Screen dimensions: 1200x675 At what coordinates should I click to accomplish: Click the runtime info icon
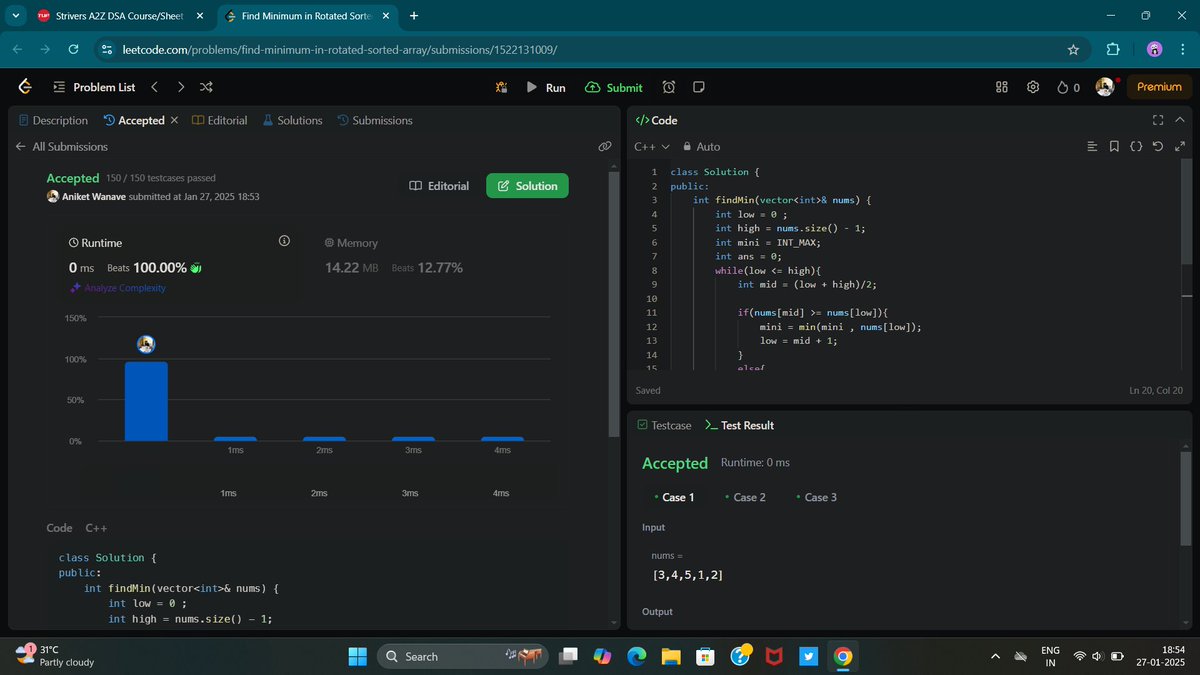click(x=284, y=241)
